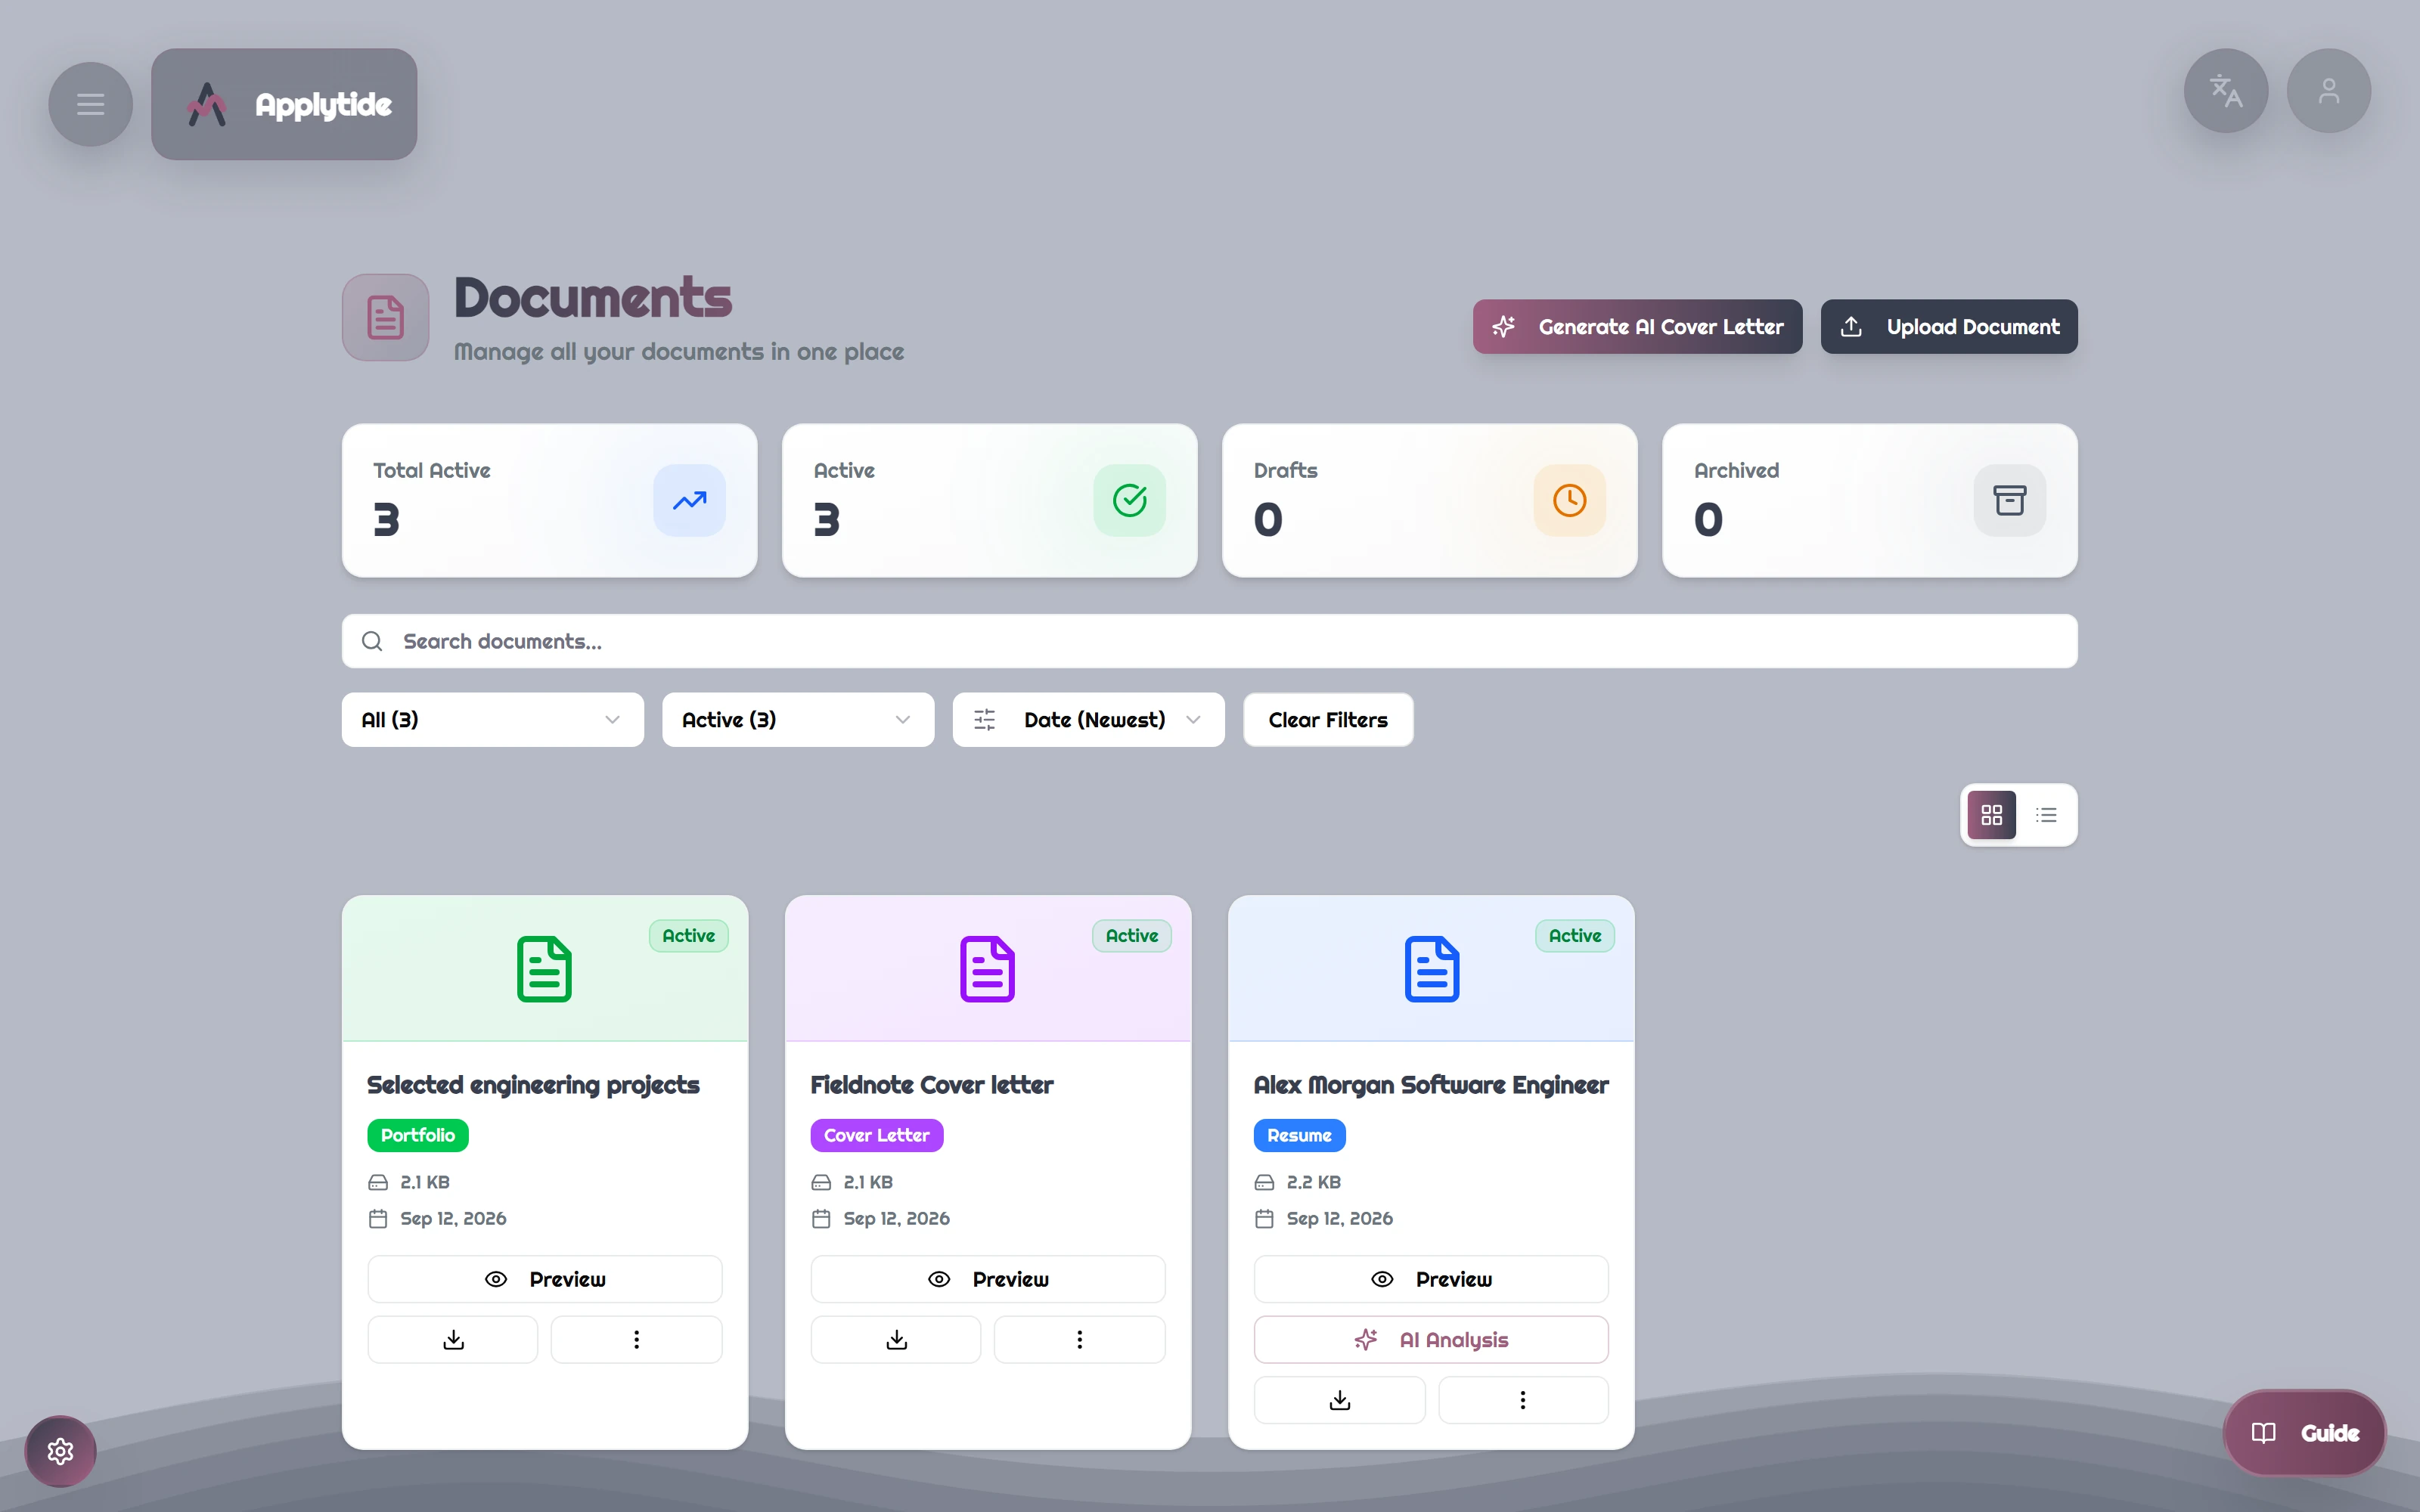Expand the Active (3) status dropdown
The width and height of the screenshot is (2420, 1512).
[798, 720]
